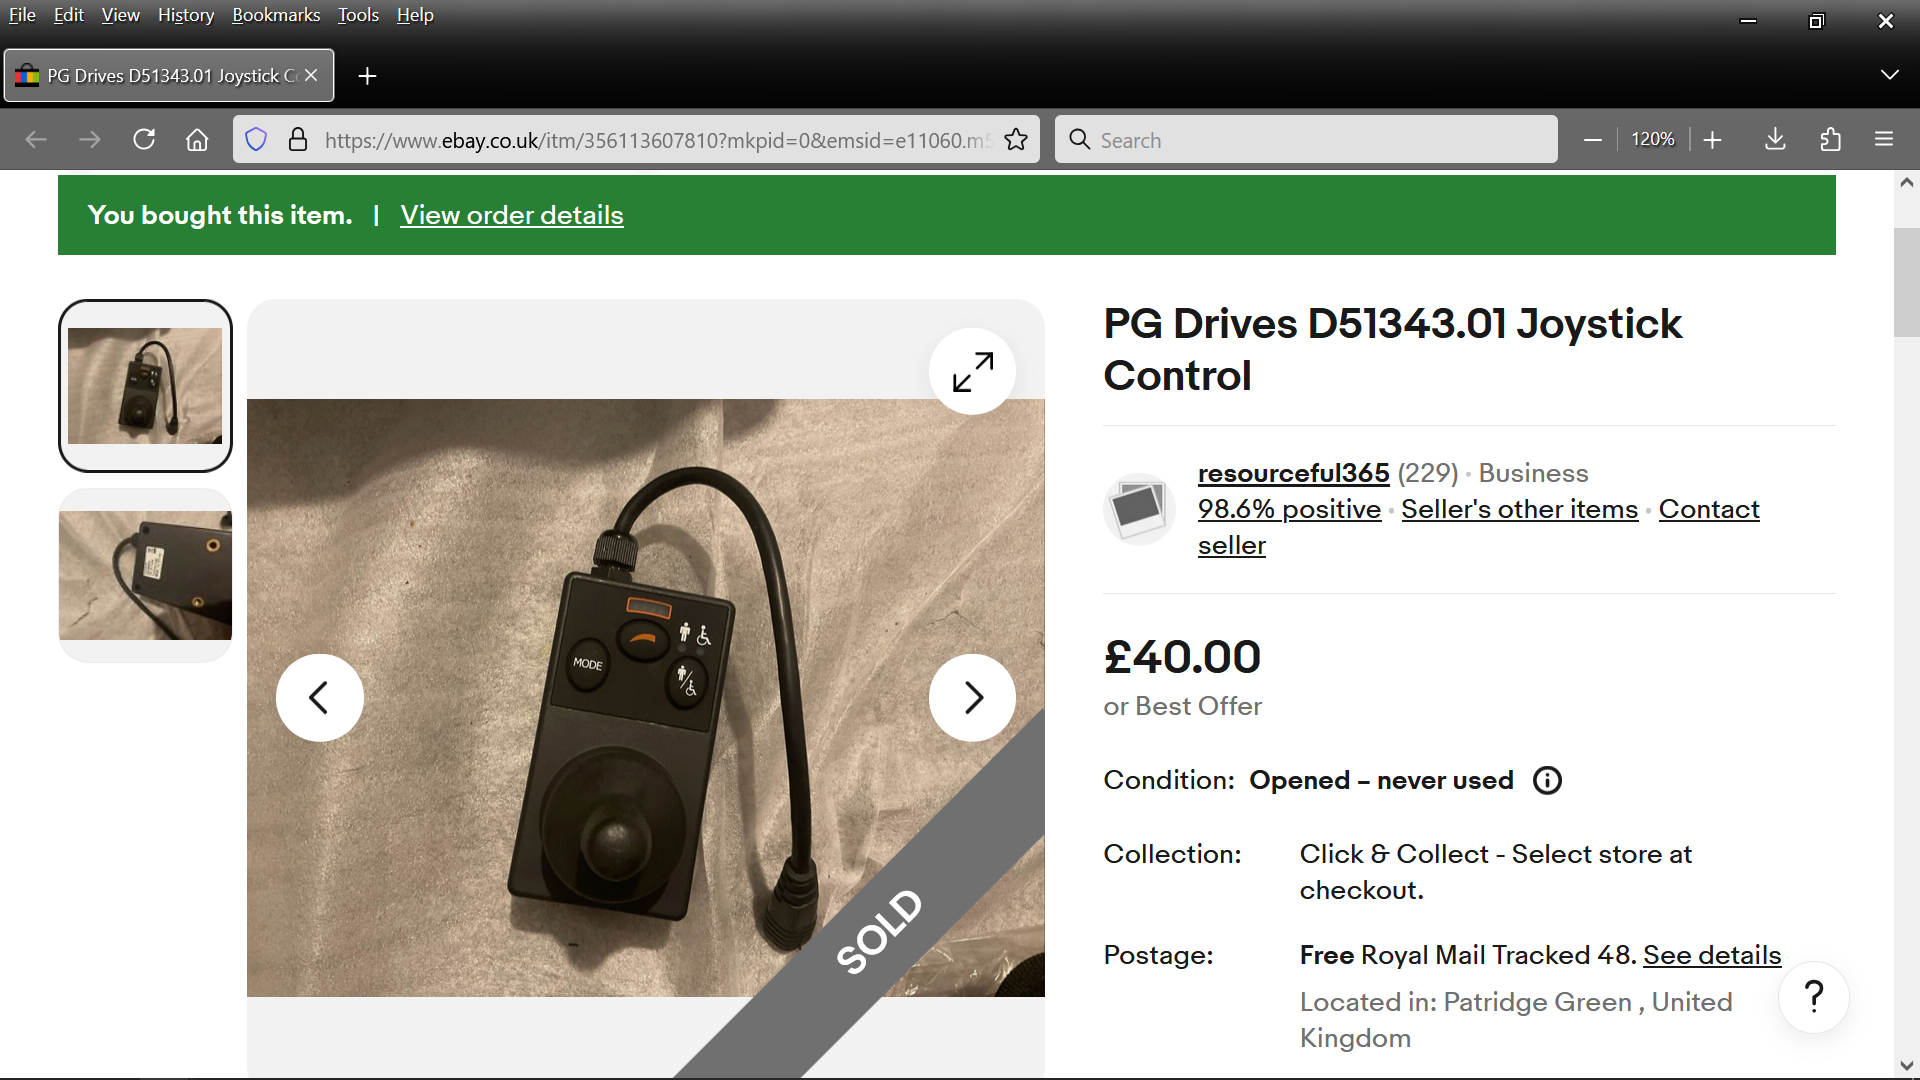Open the browser home page
The height and width of the screenshot is (1080, 1920).
click(x=197, y=140)
